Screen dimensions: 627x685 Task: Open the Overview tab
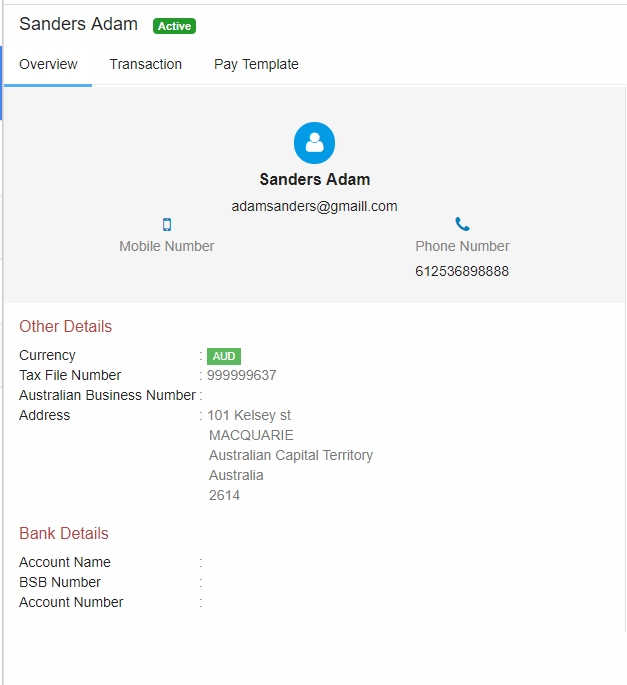[x=48, y=64]
